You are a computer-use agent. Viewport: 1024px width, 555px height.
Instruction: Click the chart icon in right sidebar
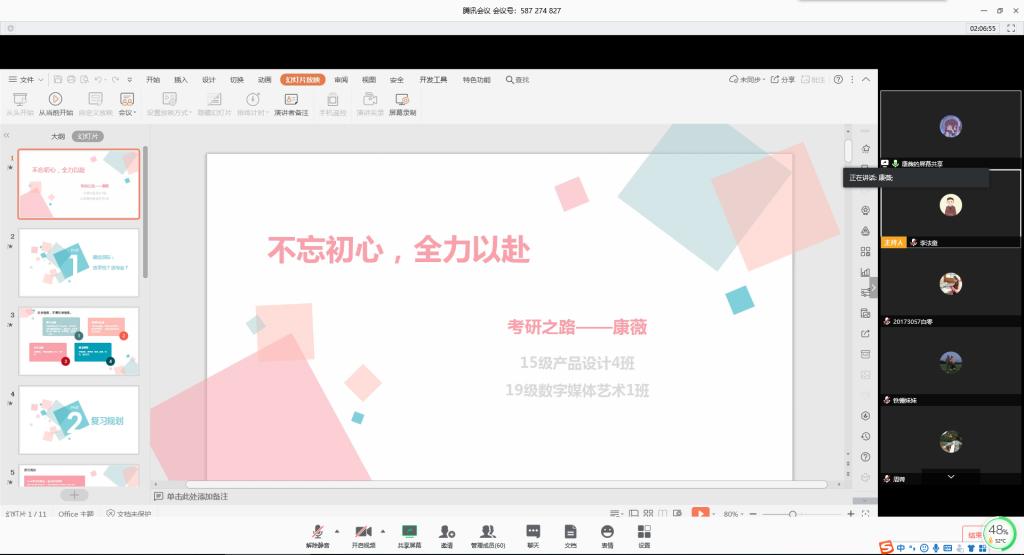click(x=865, y=272)
